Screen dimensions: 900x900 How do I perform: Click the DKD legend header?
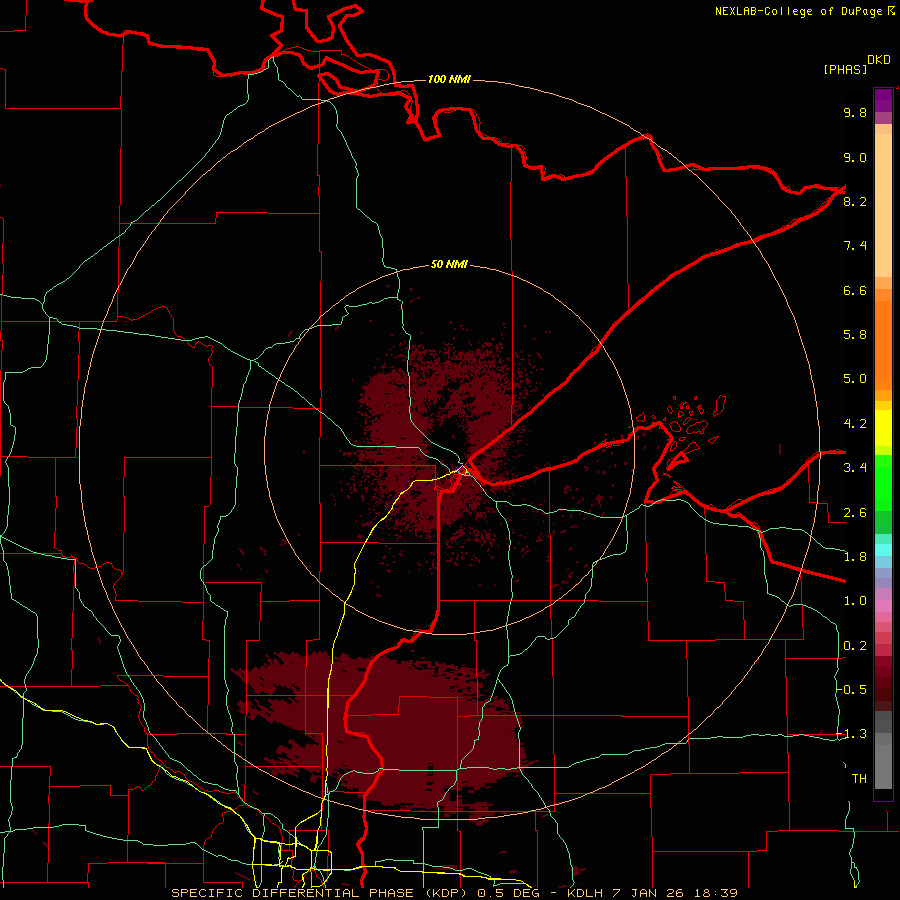pyautogui.click(x=879, y=60)
